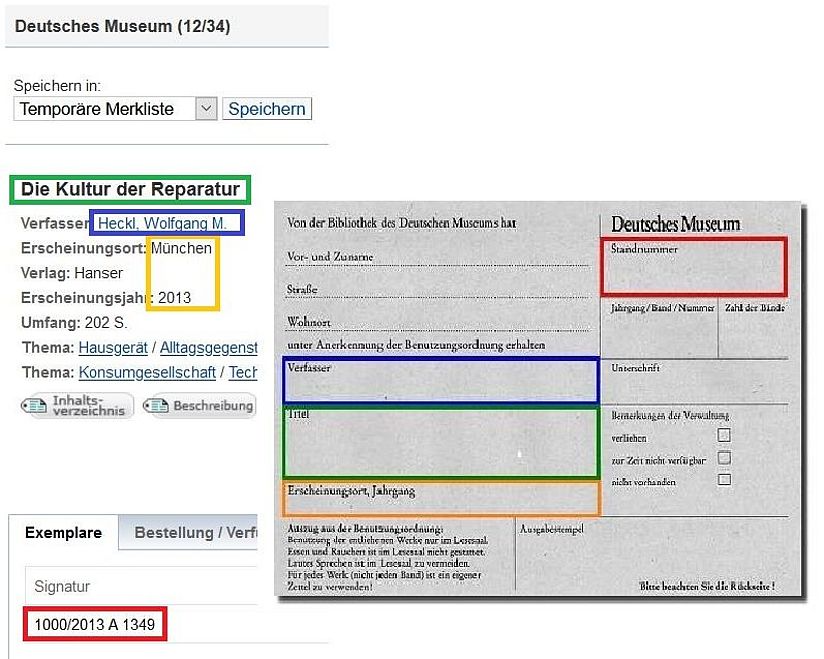Click the signature '1000/2013 A 1349'

click(95, 625)
